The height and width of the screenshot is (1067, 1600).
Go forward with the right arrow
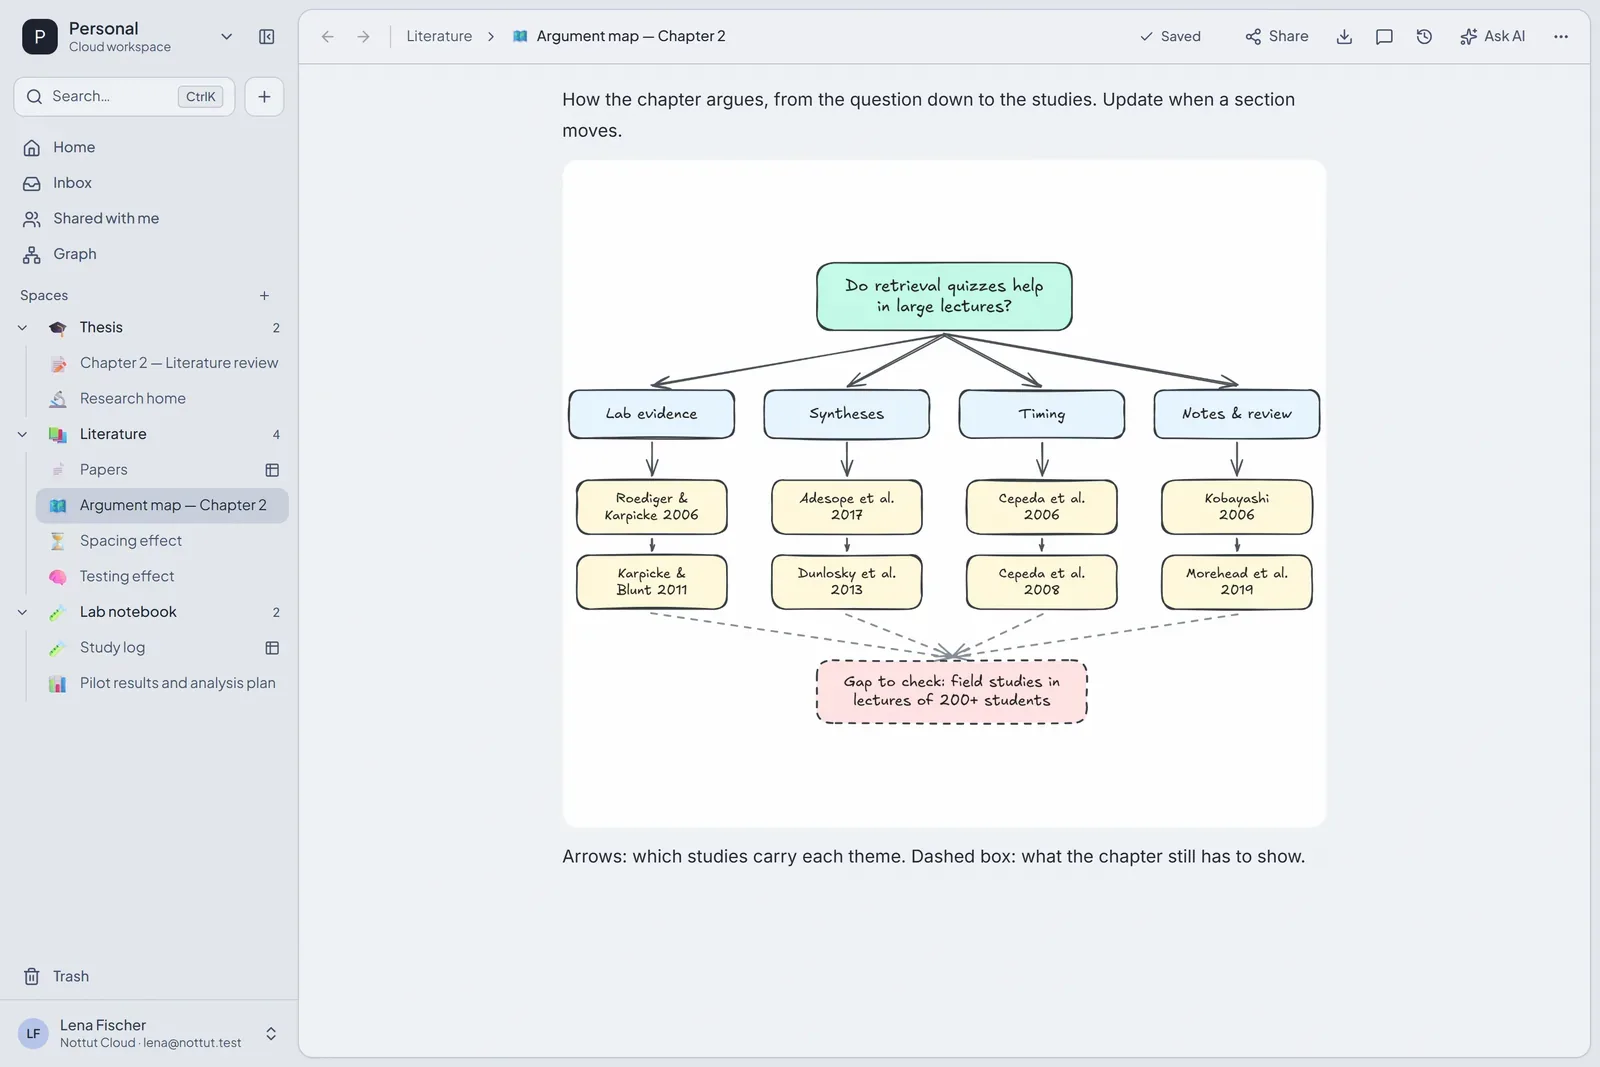[x=364, y=37]
